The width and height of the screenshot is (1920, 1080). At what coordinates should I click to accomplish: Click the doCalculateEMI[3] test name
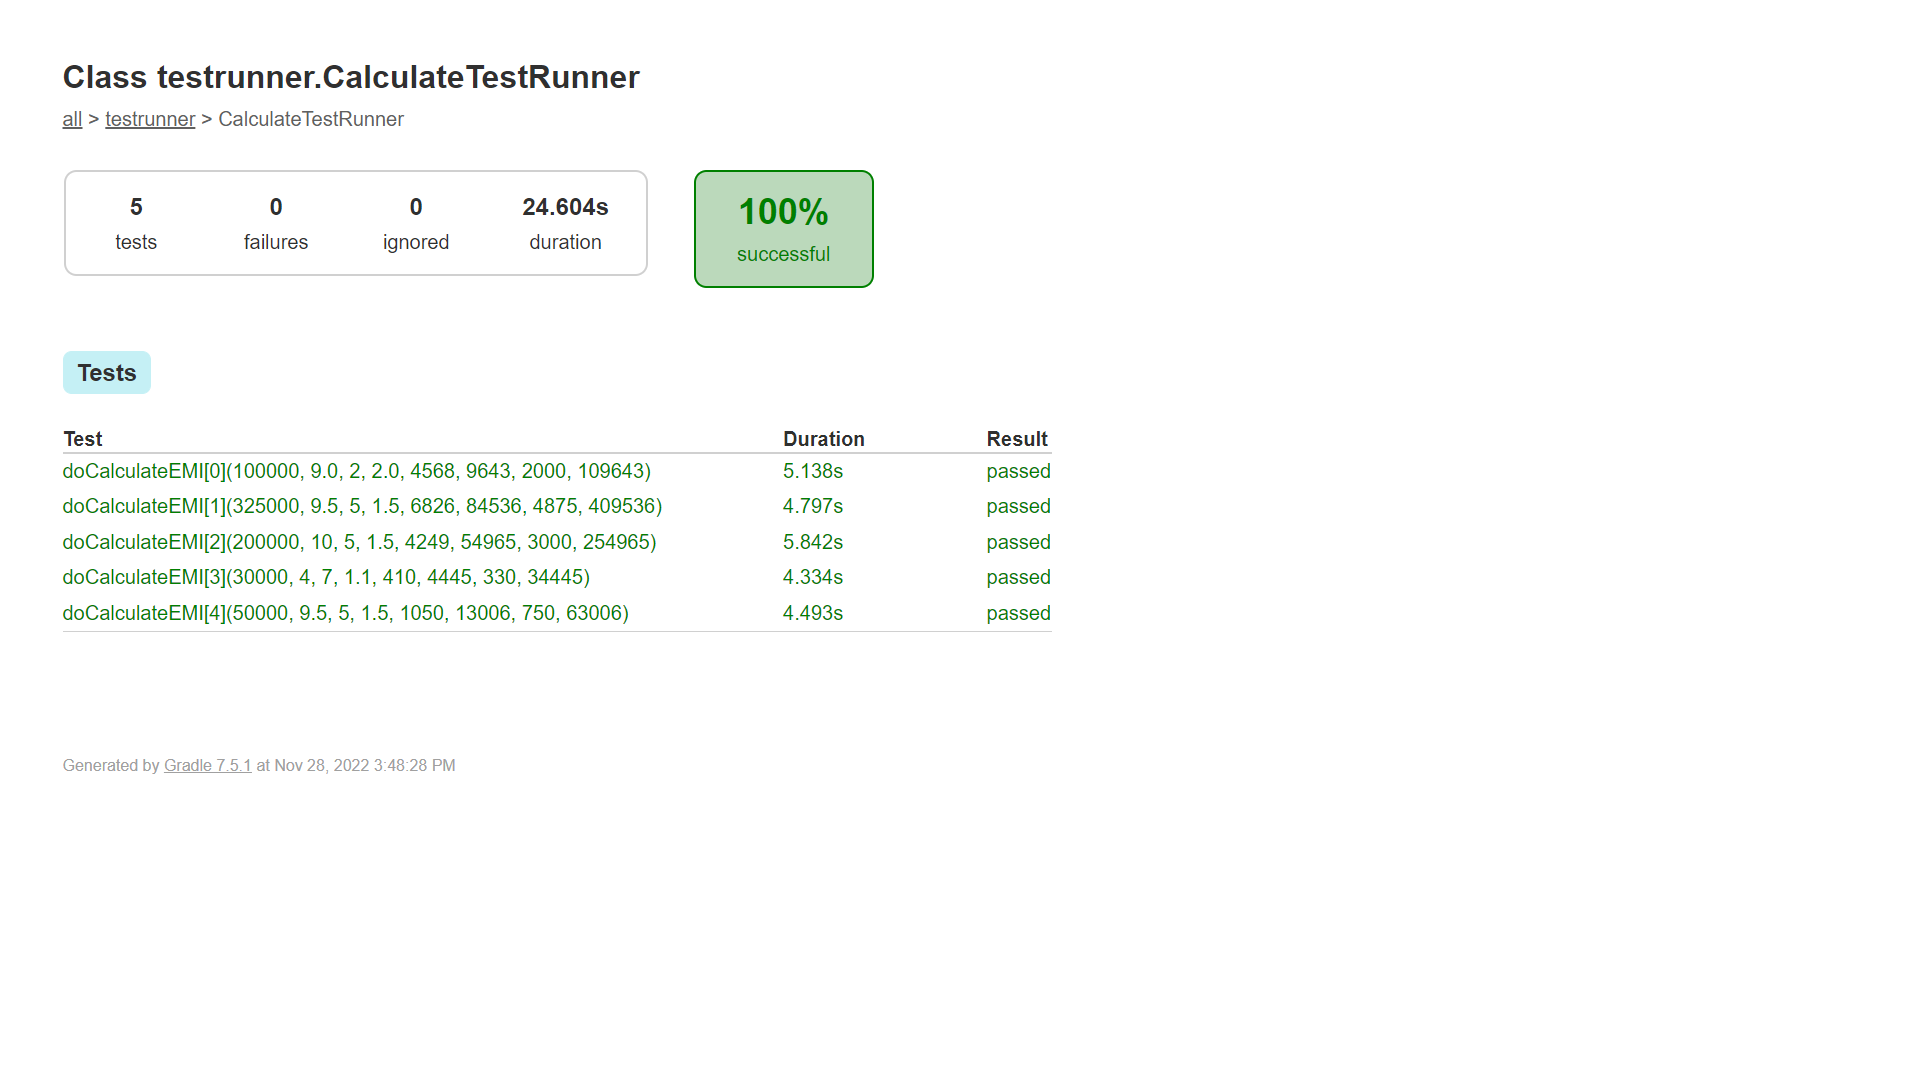[326, 577]
